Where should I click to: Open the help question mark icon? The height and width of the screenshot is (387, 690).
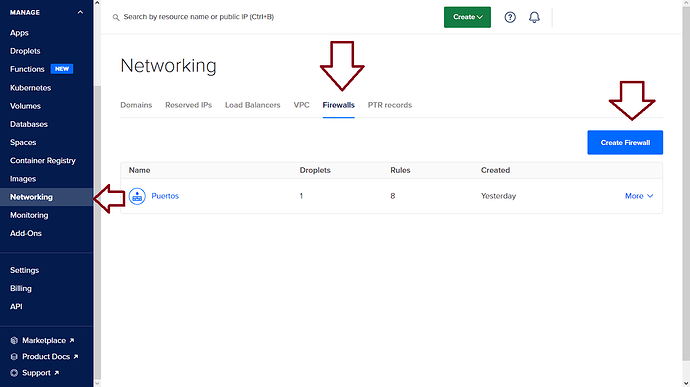510,17
